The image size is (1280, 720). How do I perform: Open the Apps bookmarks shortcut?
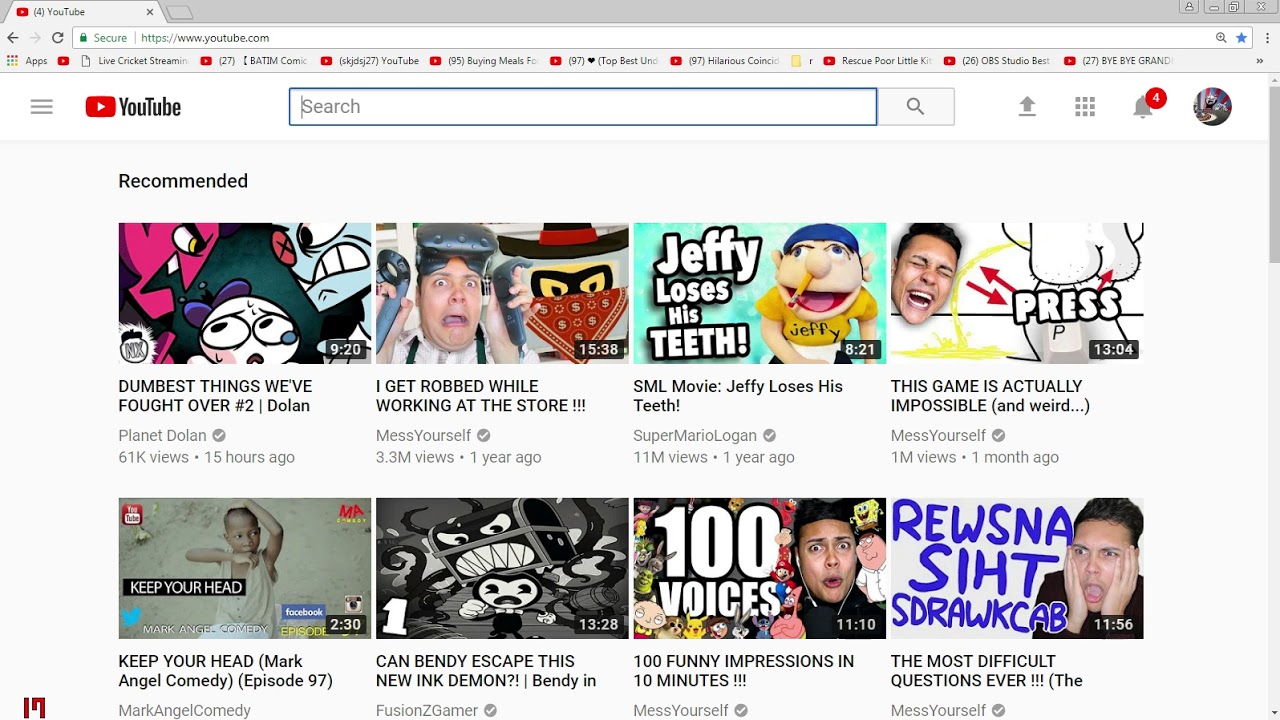(27, 61)
